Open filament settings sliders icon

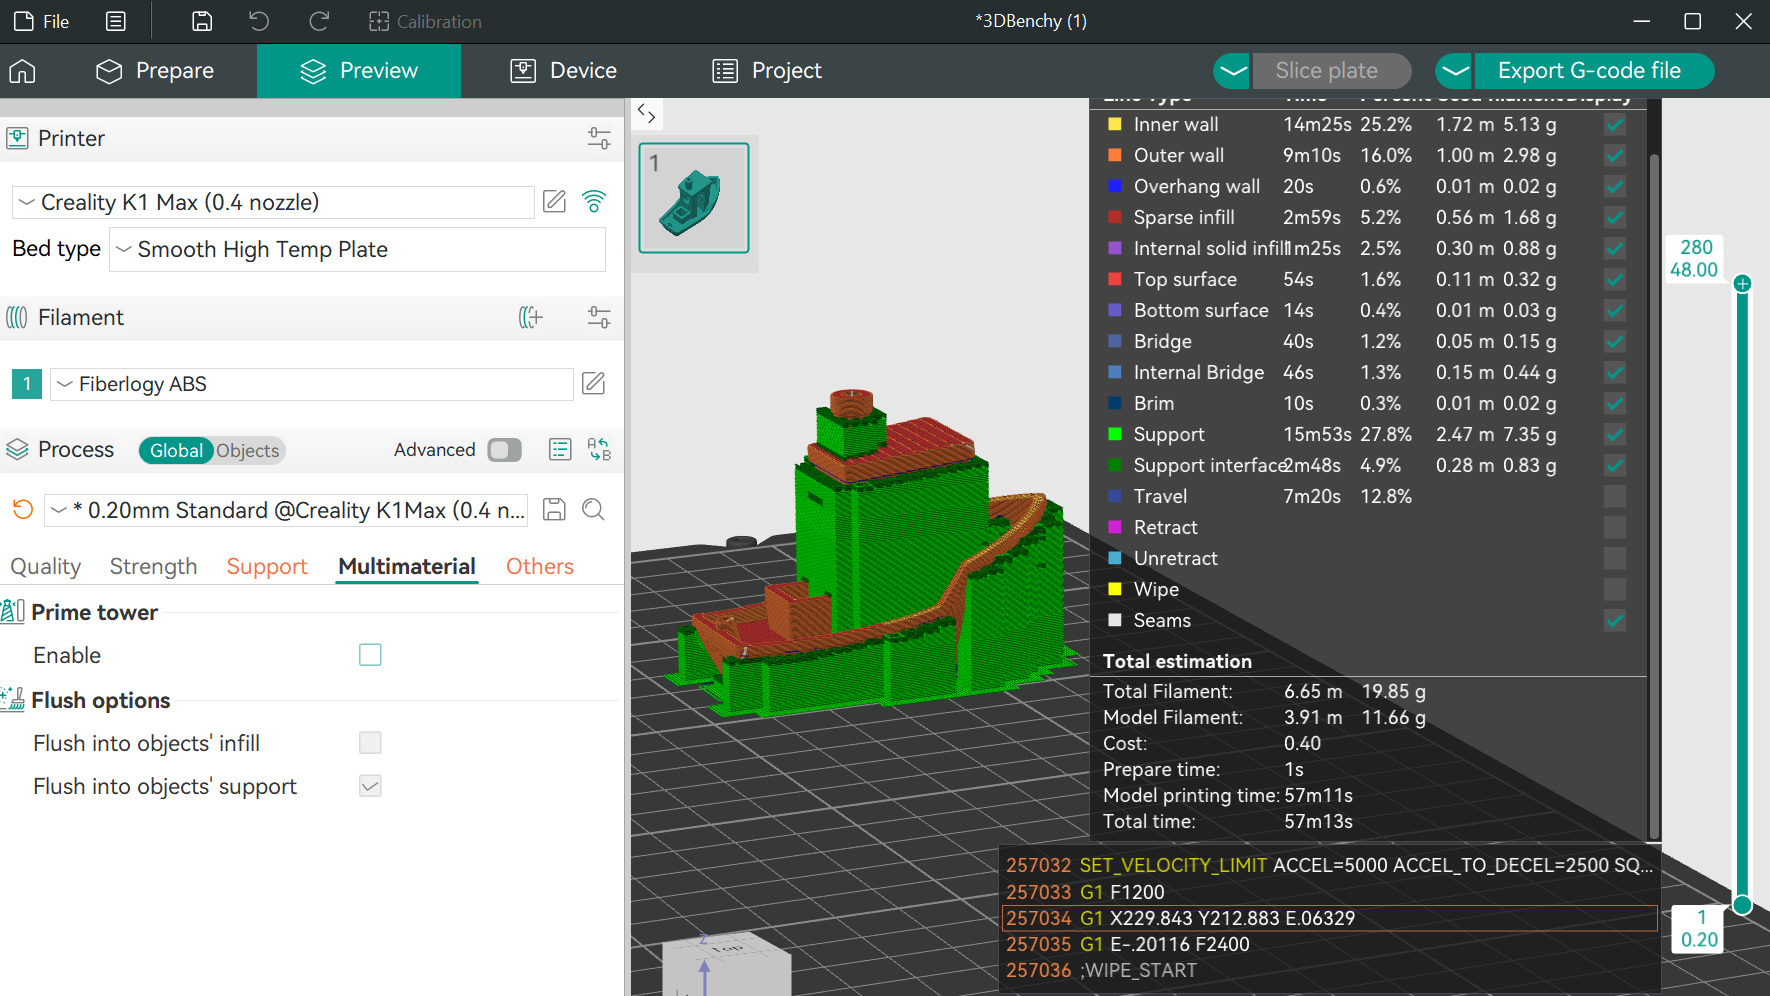tap(599, 317)
